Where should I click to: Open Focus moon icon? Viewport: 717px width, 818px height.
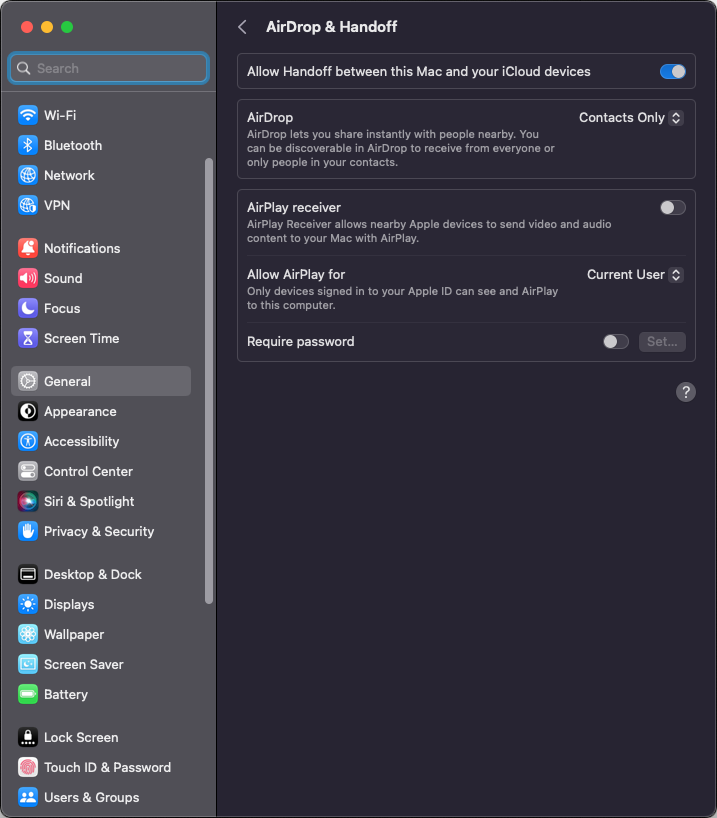point(28,308)
